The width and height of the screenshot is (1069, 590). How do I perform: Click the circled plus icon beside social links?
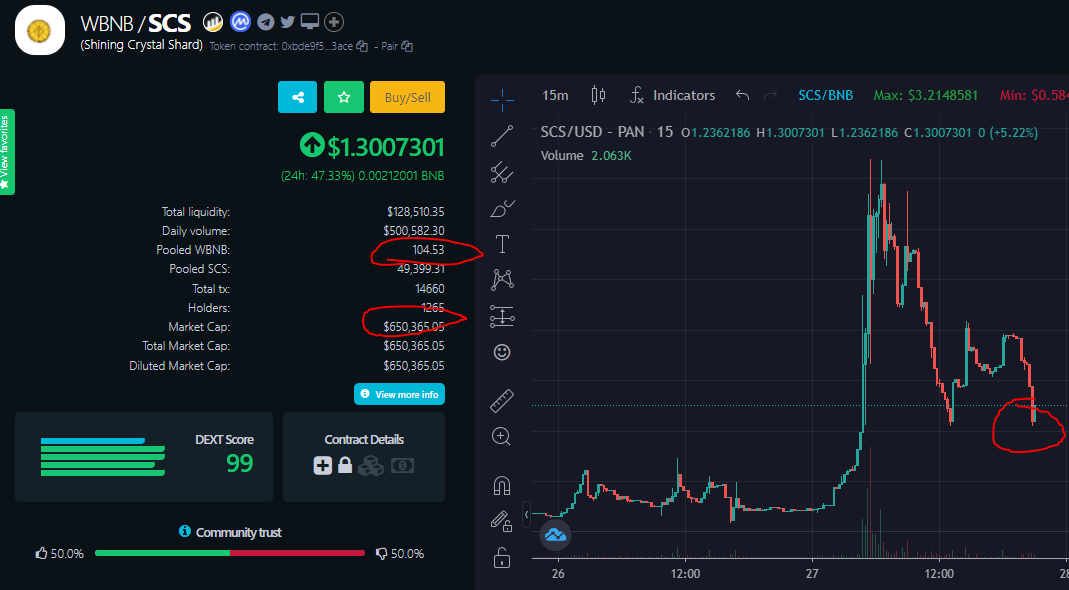point(333,23)
